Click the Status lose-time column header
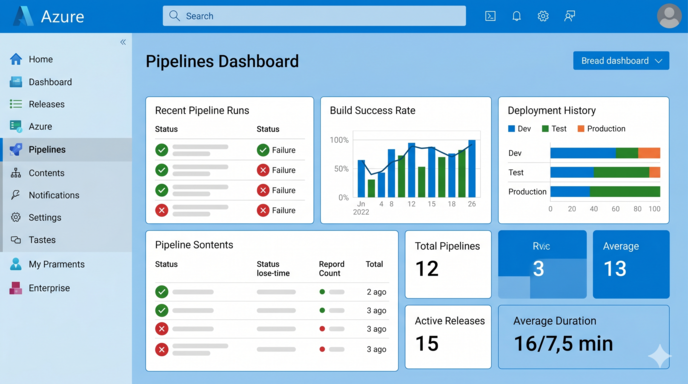This screenshot has width=688, height=384. click(x=273, y=269)
